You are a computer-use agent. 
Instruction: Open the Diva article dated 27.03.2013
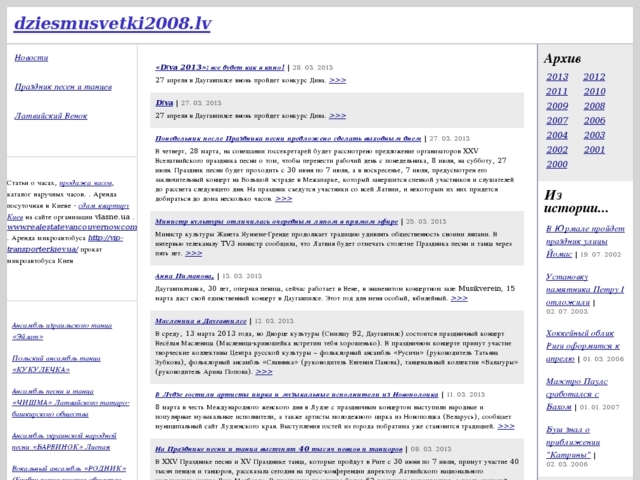[164, 103]
